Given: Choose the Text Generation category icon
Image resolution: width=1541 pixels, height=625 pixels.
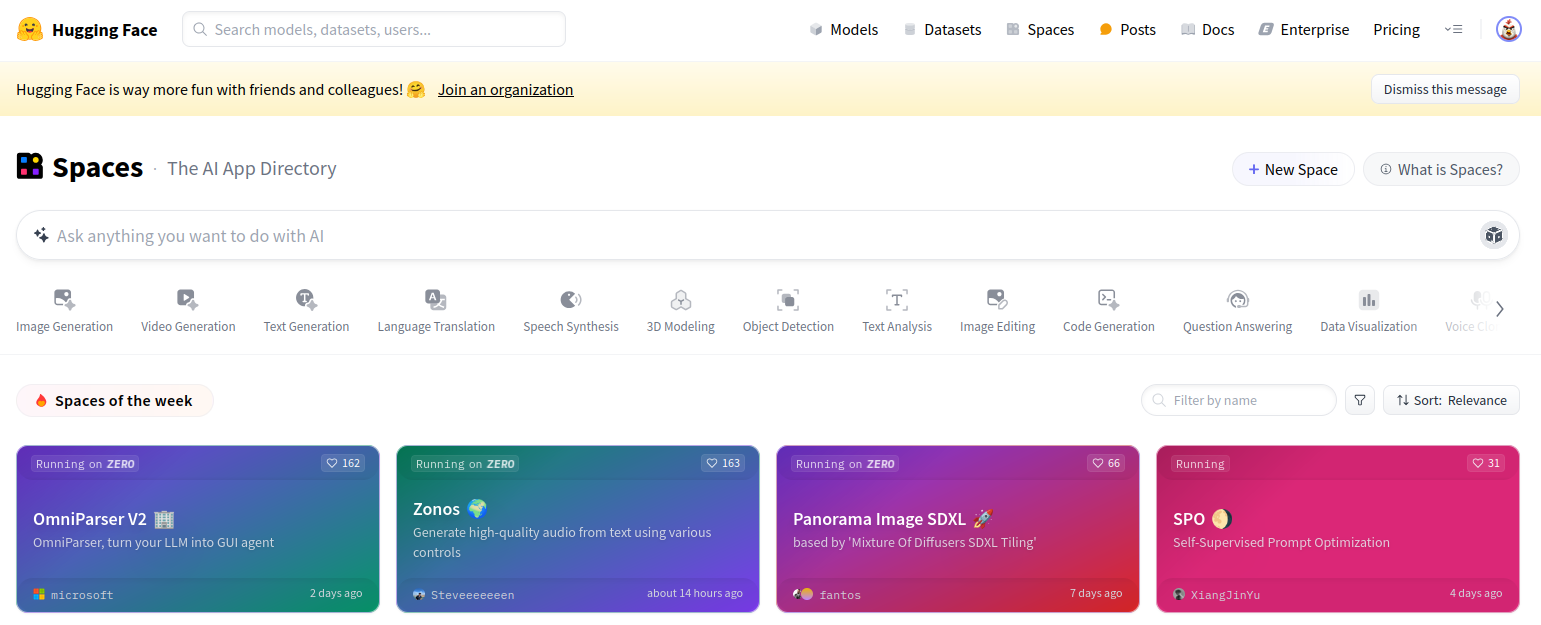Looking at the screenshot, I should (306, 299).
